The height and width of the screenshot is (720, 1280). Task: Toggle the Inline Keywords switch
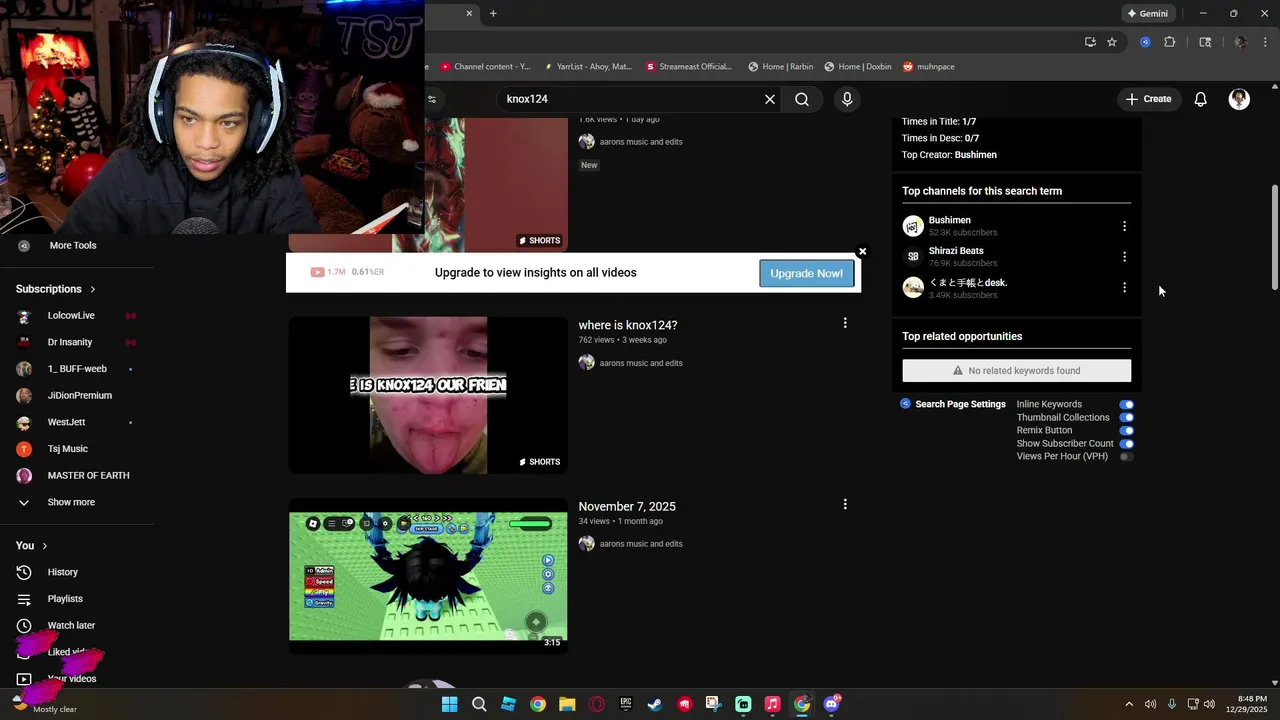pos(1127,405)
